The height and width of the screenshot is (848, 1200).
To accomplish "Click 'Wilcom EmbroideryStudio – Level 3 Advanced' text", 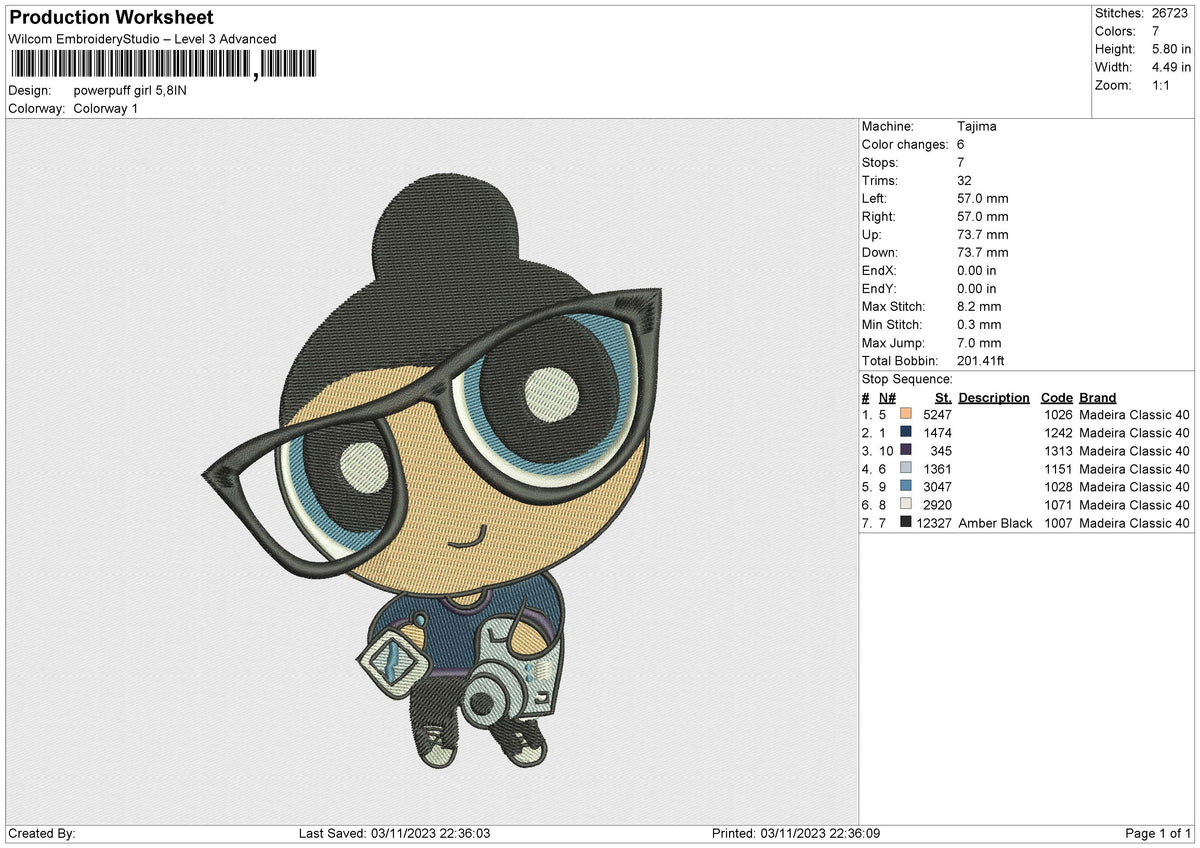I will [x=142, y=39].
